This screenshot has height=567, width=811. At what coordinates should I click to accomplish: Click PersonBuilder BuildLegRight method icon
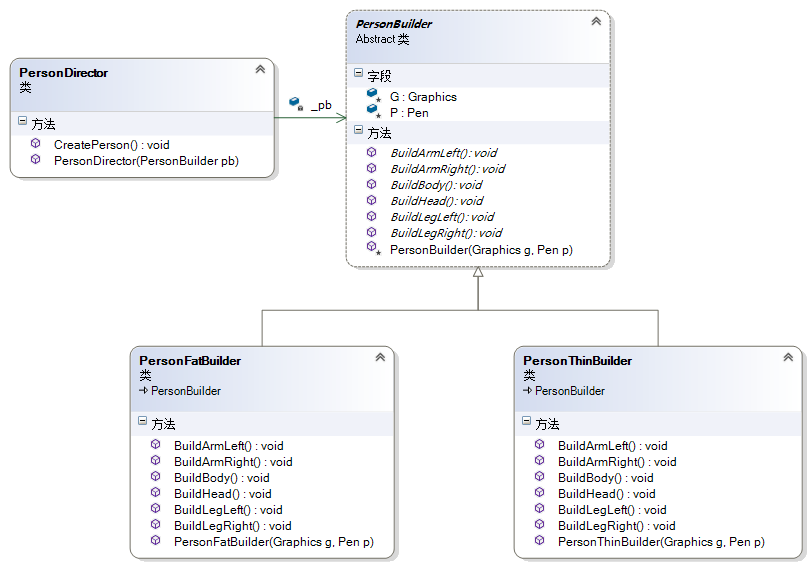point(371,232)
